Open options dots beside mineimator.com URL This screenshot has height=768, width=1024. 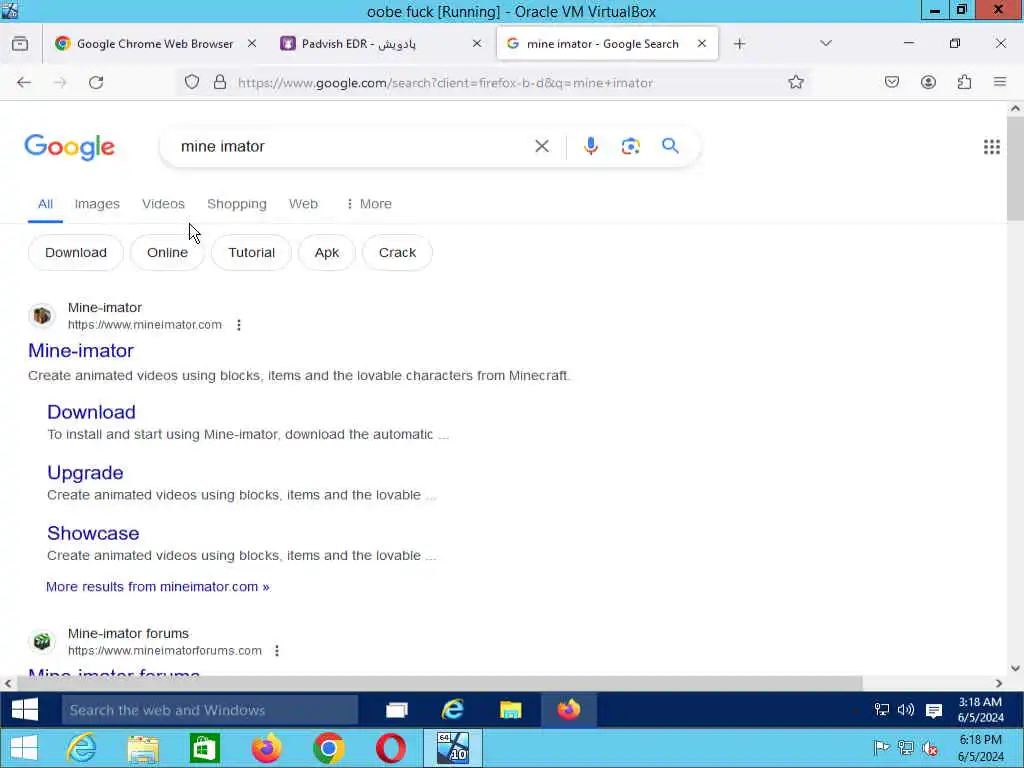[239, 325]
